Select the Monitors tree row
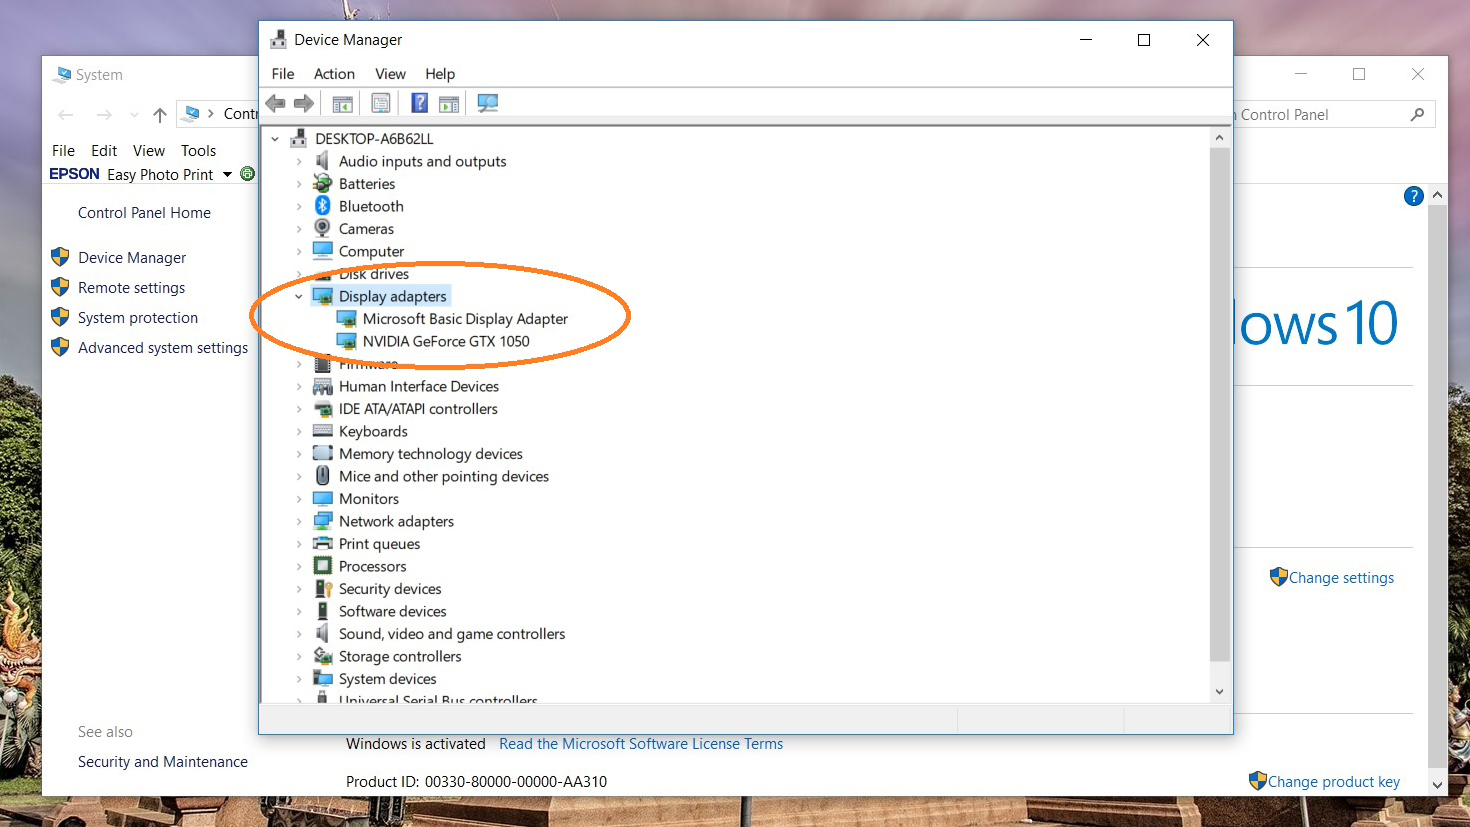This screenshot has width=1470, height=827. [x=369, y=499]
